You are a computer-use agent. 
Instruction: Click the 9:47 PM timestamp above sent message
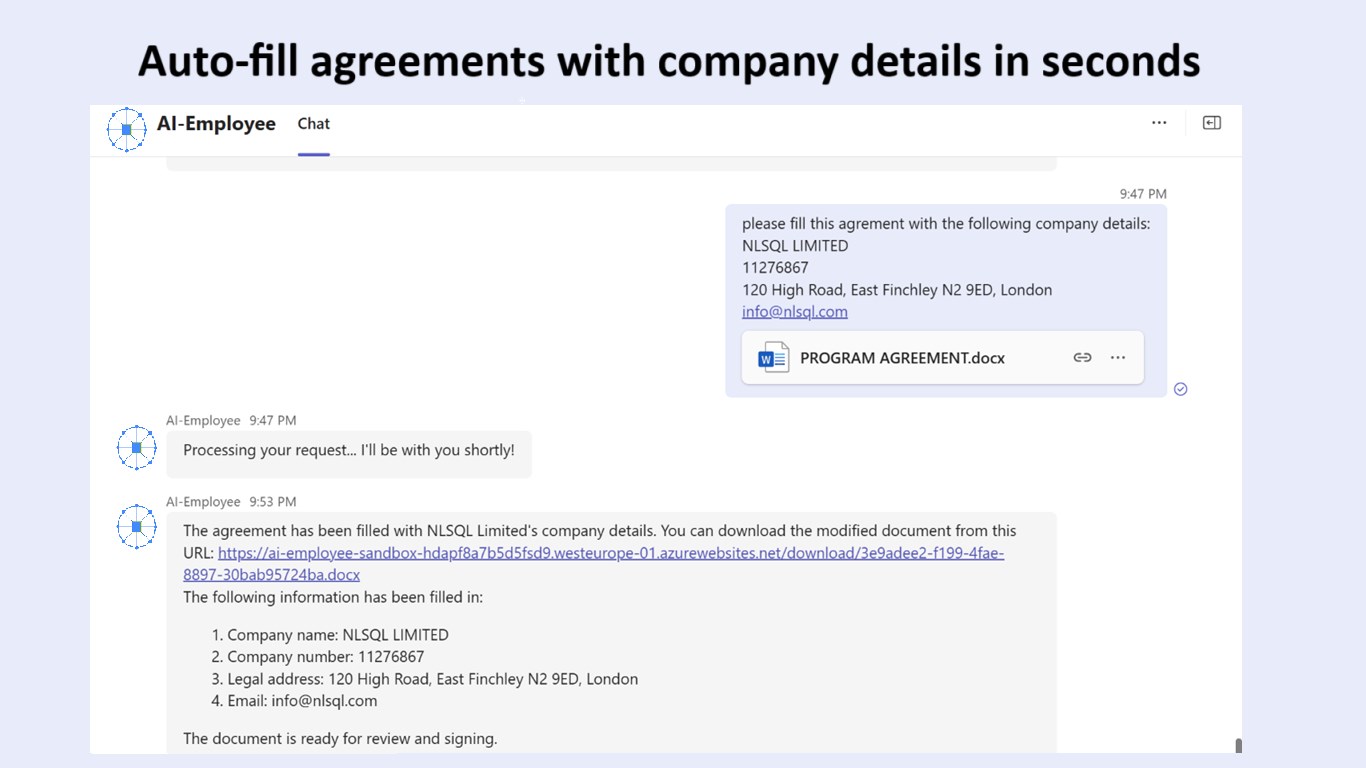tap(1142, 194)
